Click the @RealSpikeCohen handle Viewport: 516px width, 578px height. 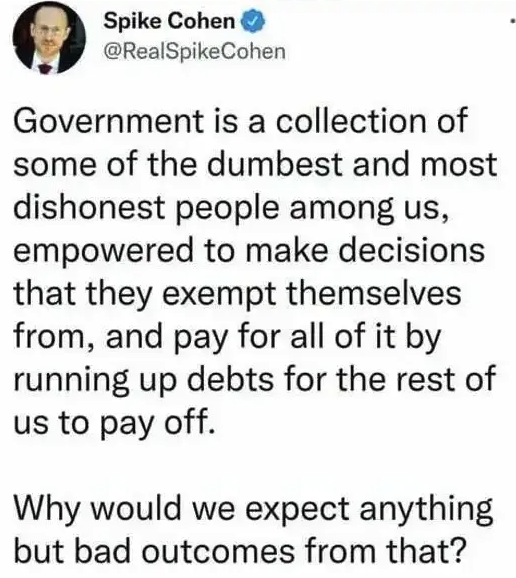tap(195, 51)
